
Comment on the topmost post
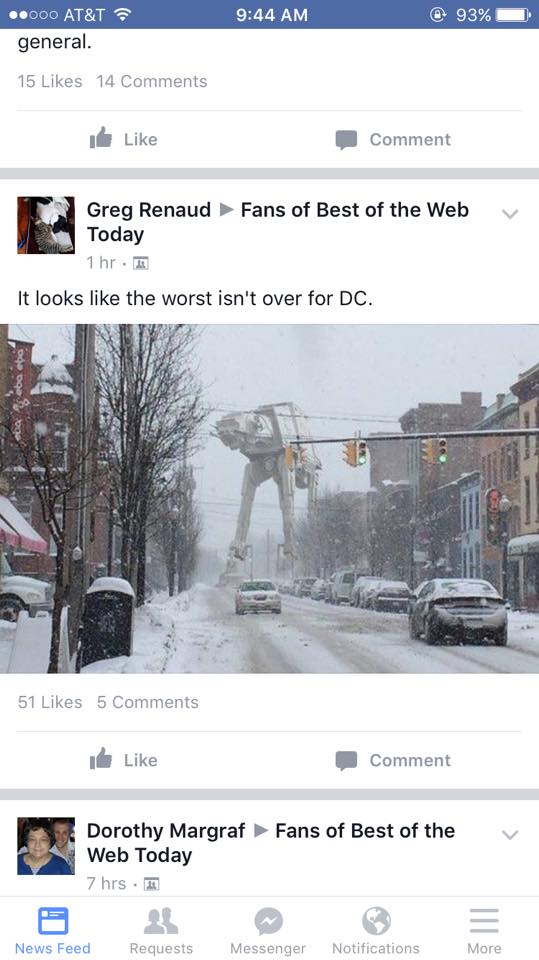click(393, 139)
